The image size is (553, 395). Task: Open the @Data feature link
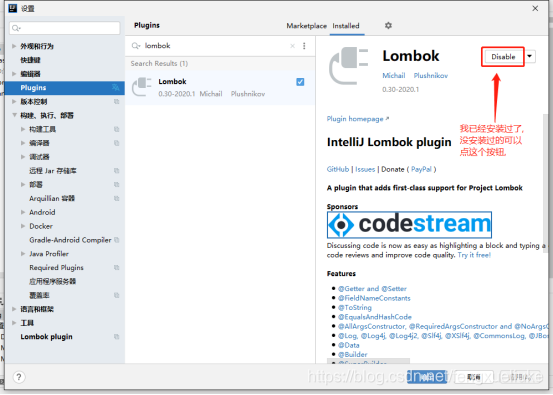coord(349,345)
